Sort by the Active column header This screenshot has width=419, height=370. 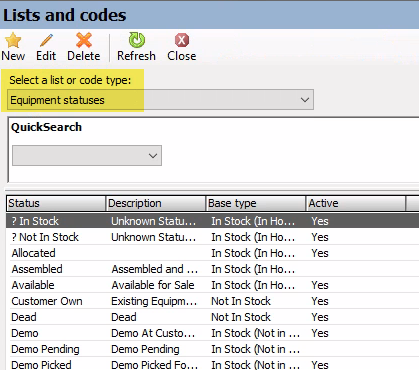click(356, 203)
